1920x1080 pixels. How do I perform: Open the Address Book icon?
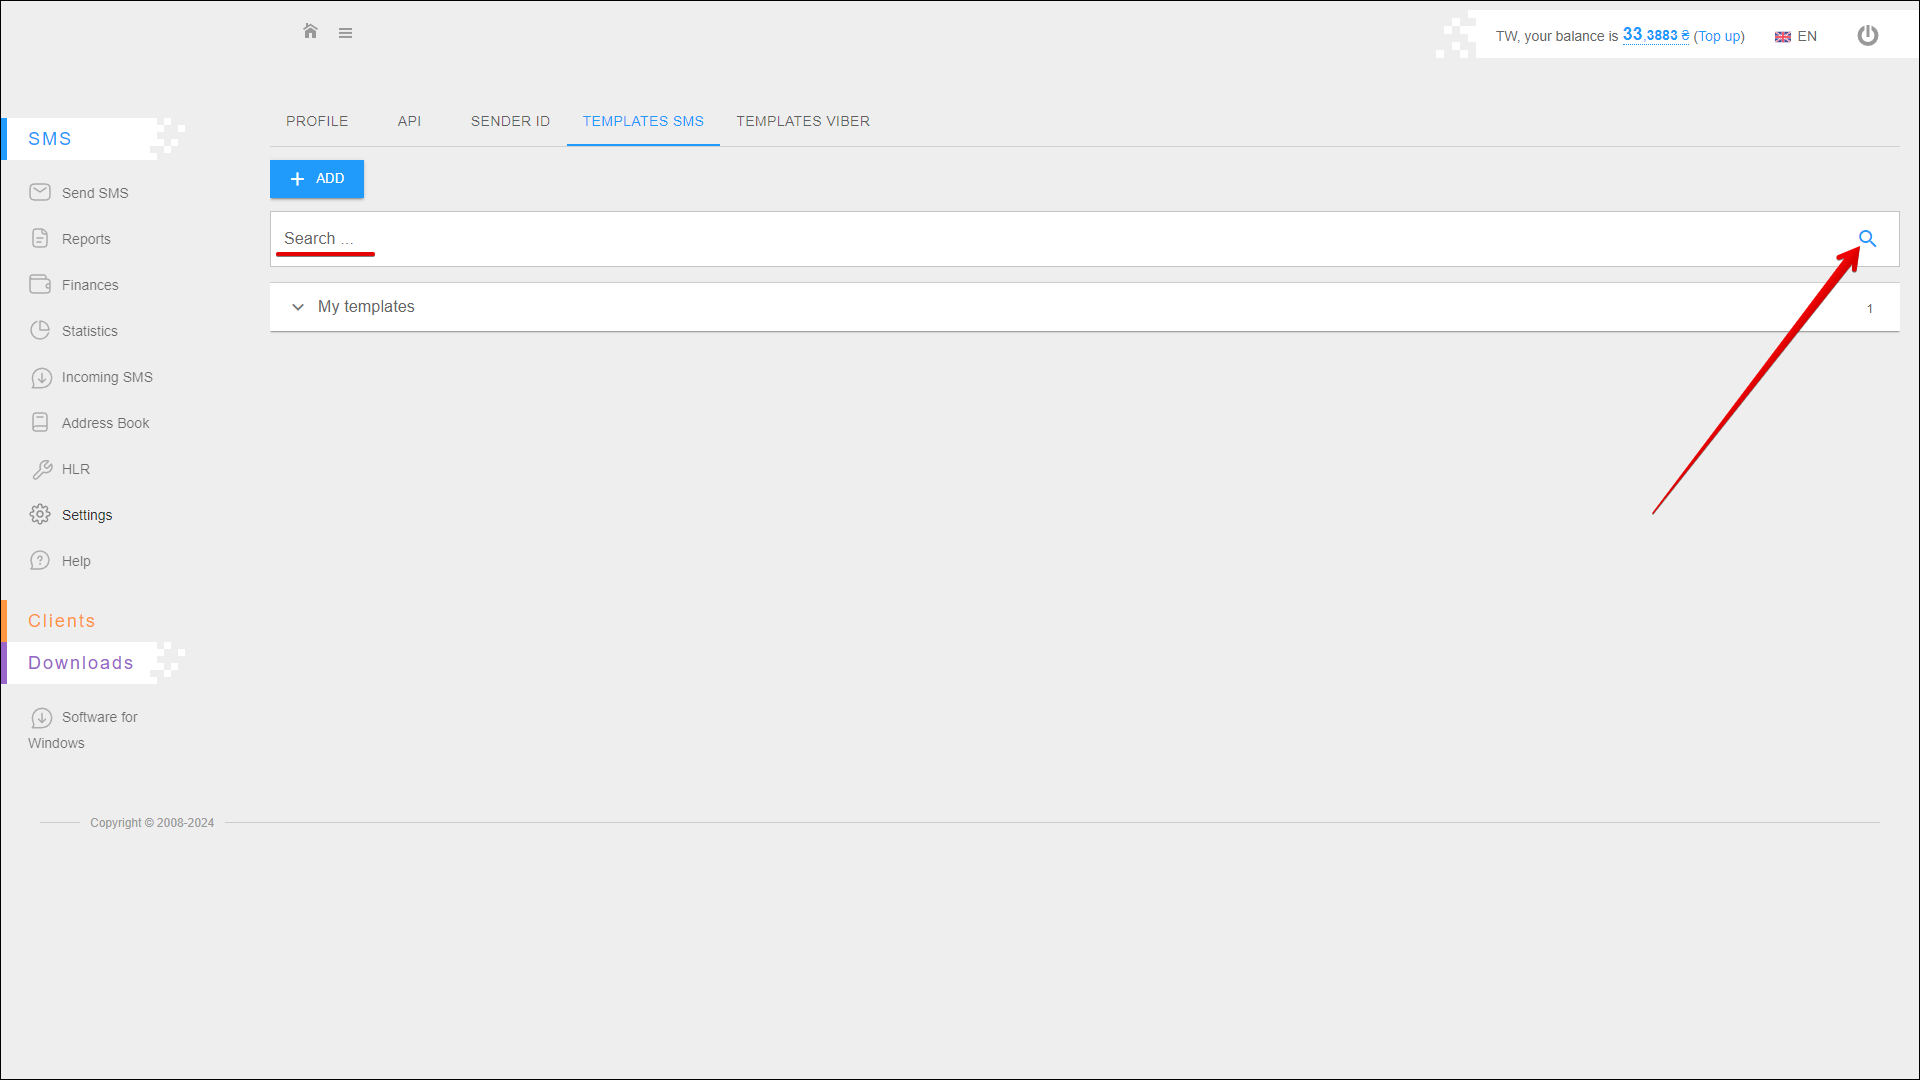click(x=40, y=422)
